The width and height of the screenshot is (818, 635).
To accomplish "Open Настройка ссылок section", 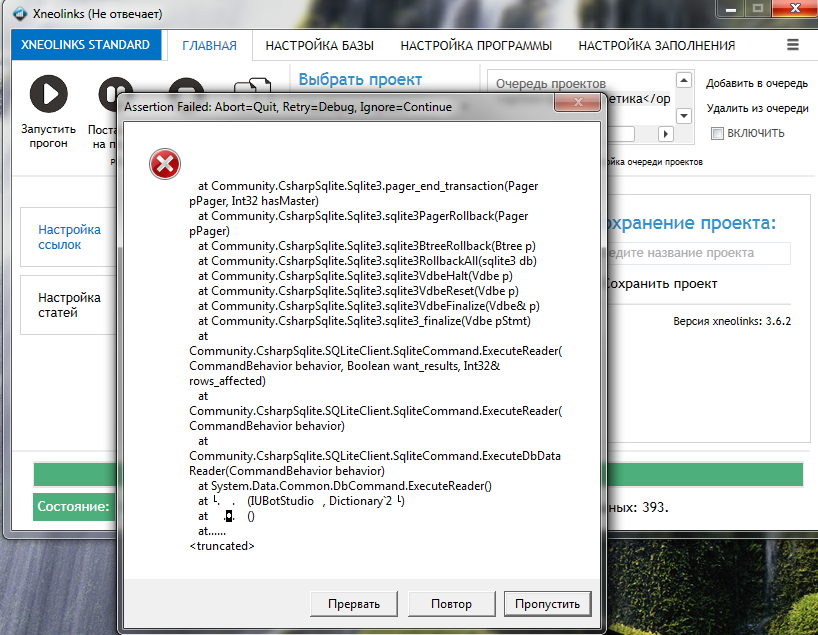I will [69, 237].
